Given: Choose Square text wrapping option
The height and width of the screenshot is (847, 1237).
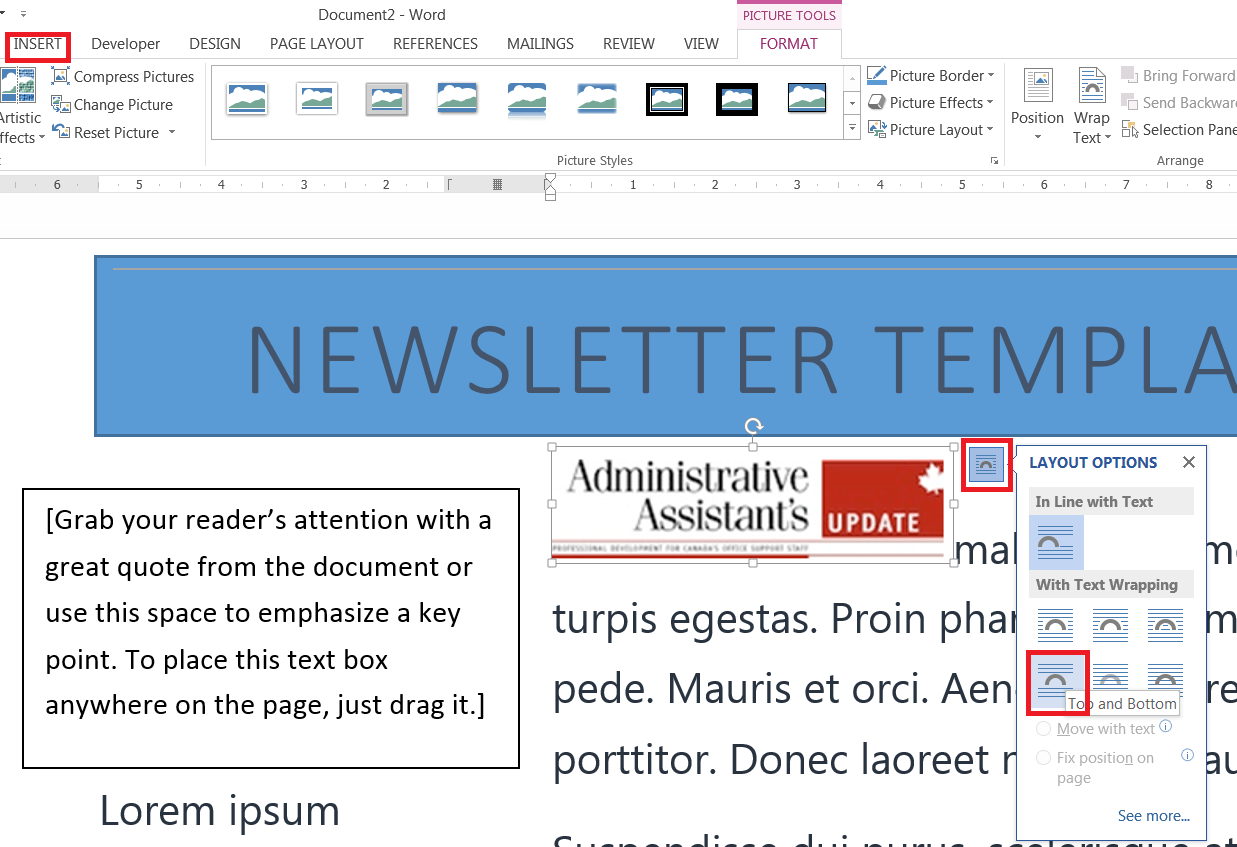Looking at the screenshot, I should (1056, 626).
